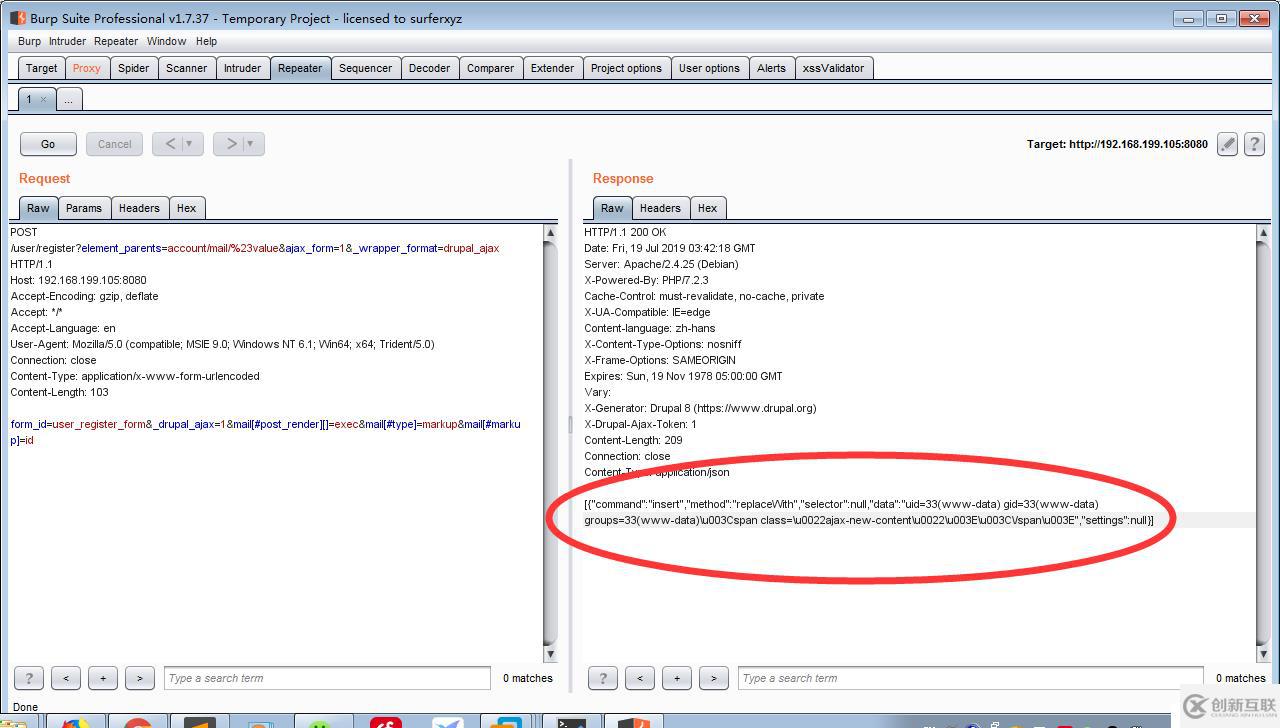Click the Request scrollbar up arrow
The height and width of the screenshot is (728, 1280).
coord(550,233)
